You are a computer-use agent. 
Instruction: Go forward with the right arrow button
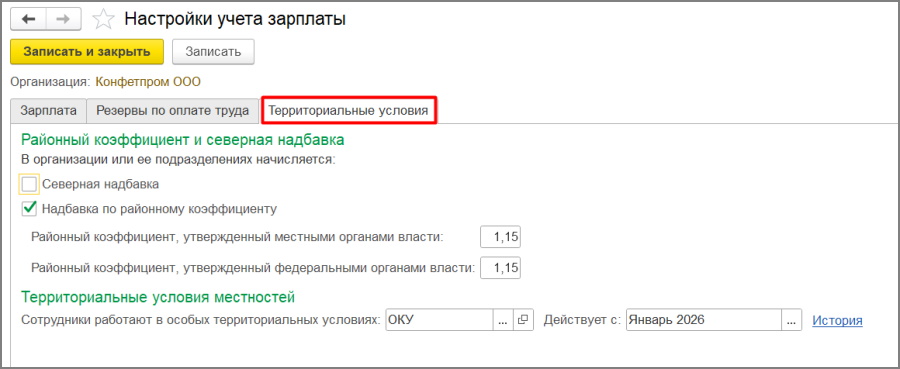64,19
